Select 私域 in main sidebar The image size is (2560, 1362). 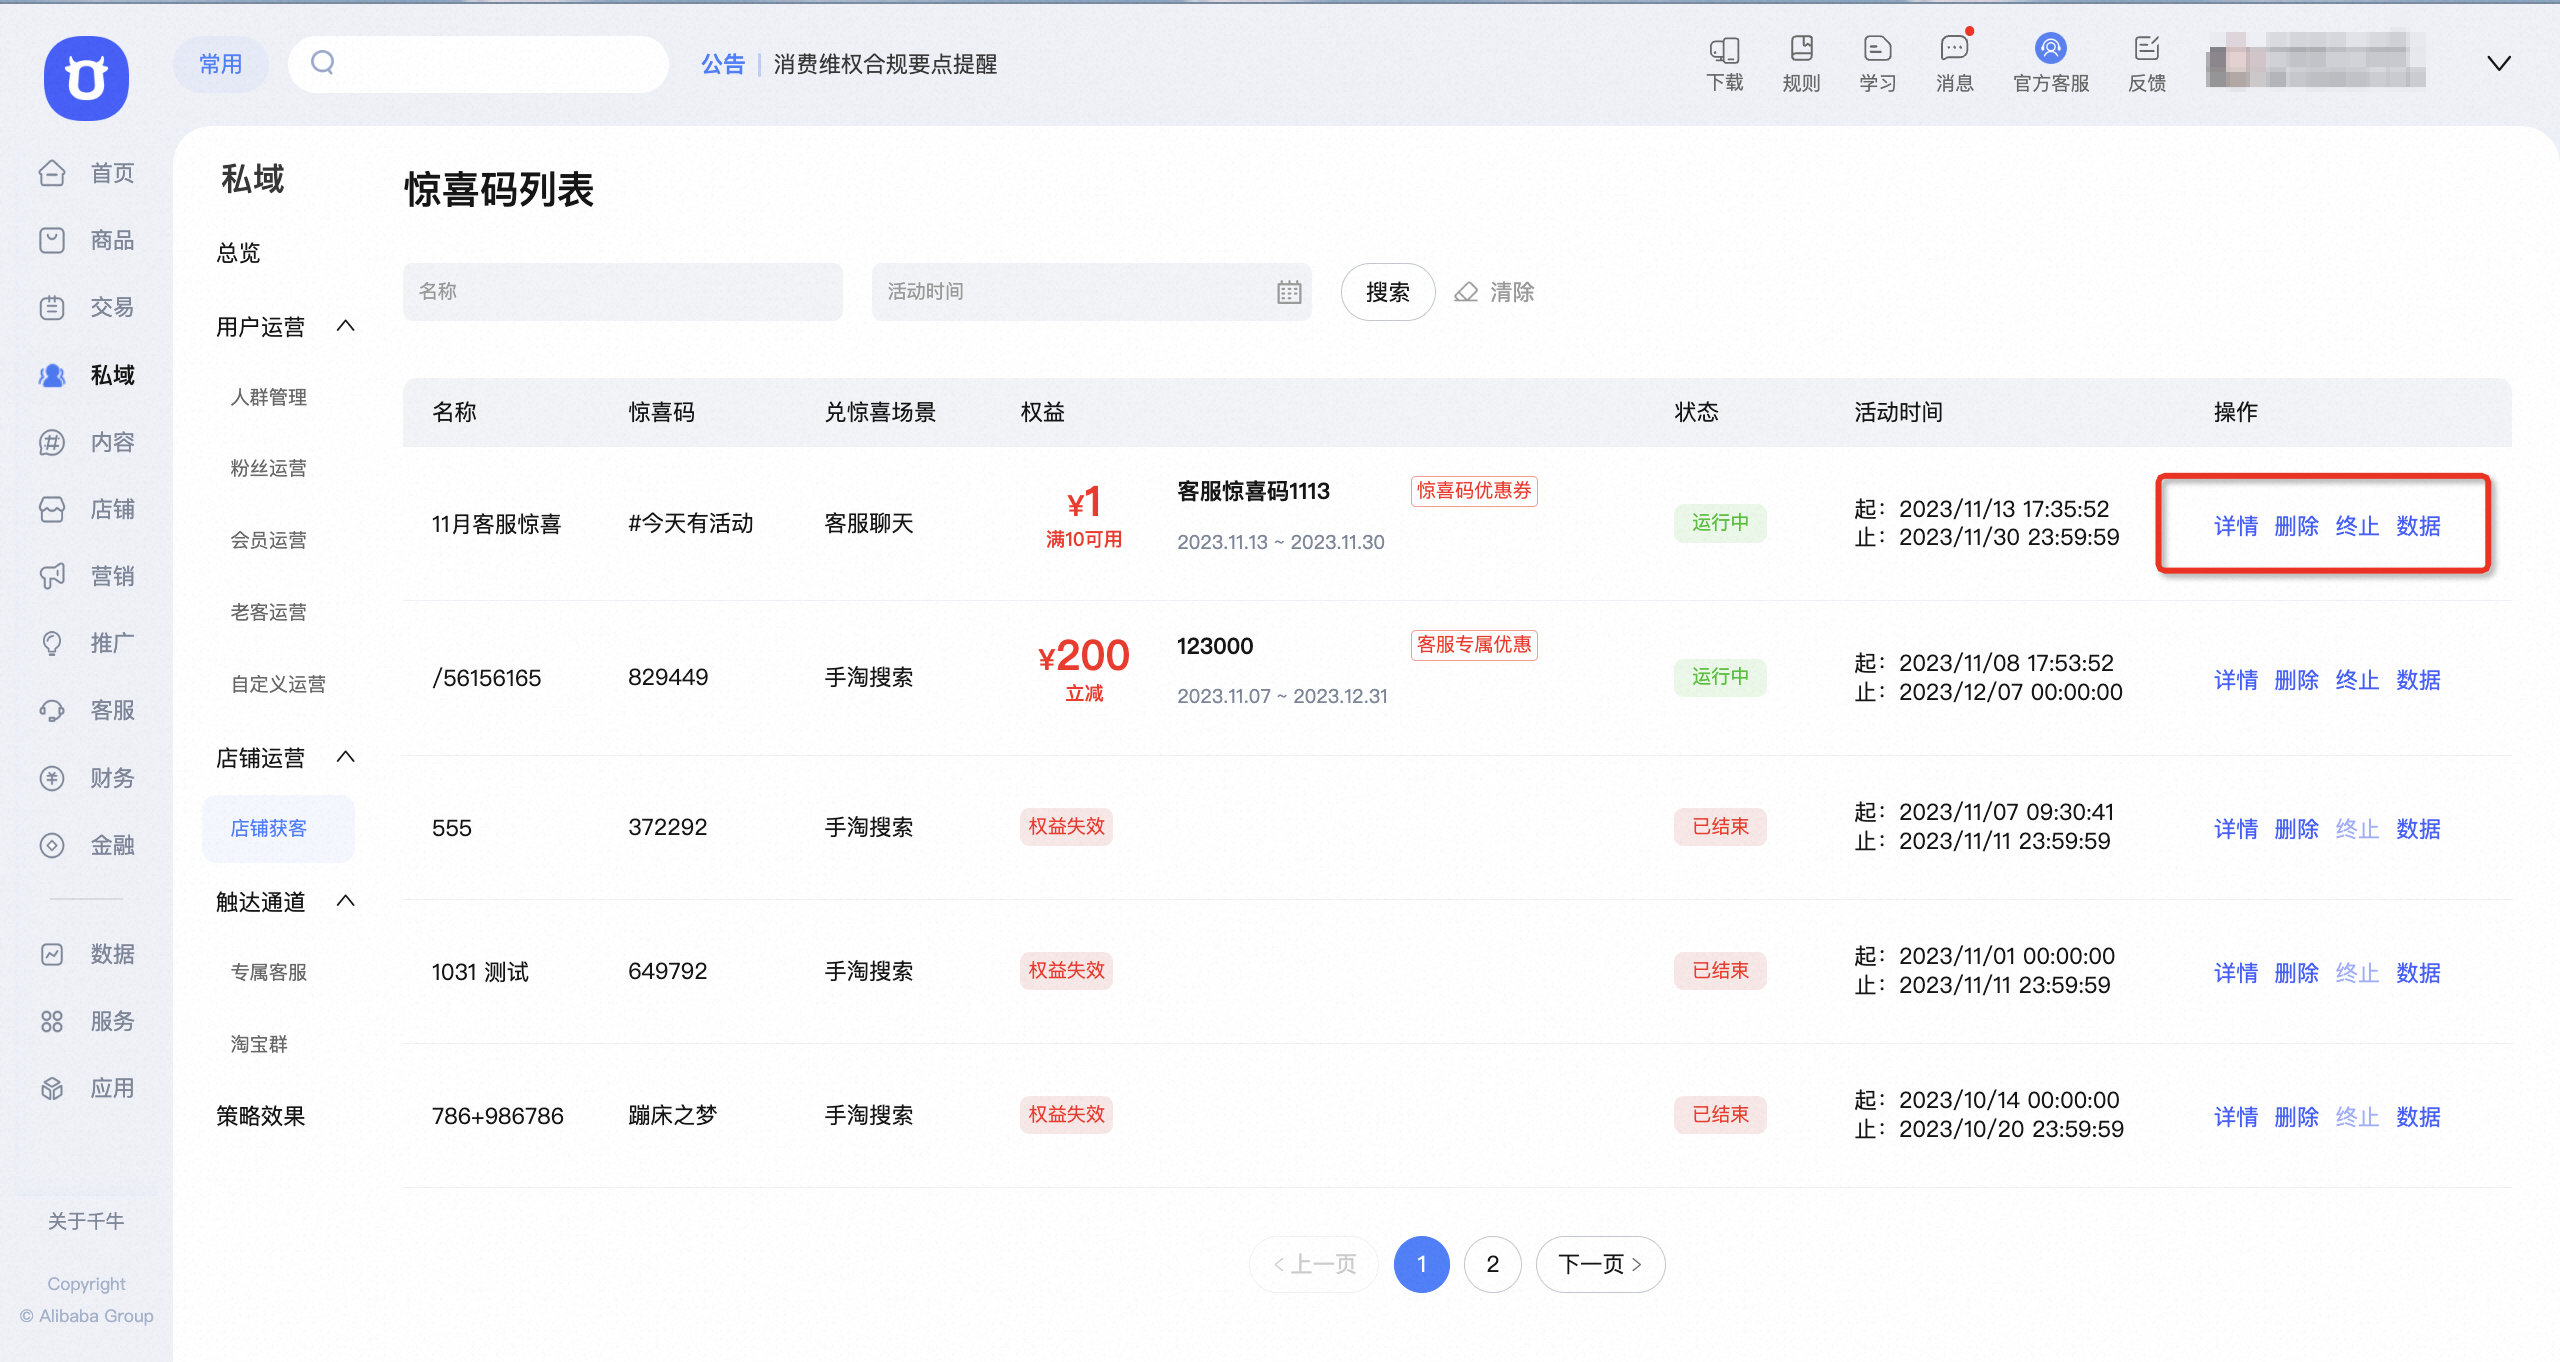pyautogui.click(x=87, y=375)
